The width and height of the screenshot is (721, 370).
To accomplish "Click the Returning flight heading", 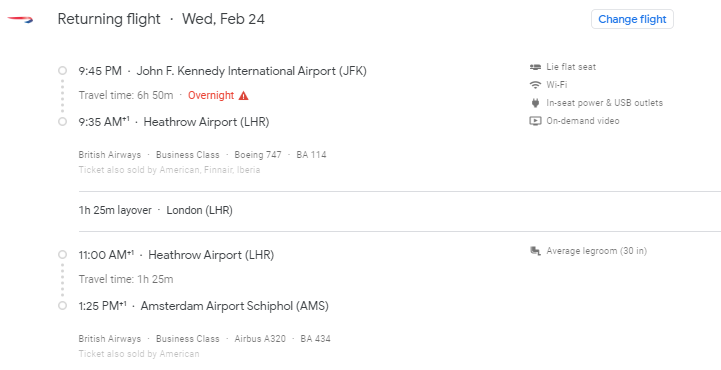I will (109, 19).
